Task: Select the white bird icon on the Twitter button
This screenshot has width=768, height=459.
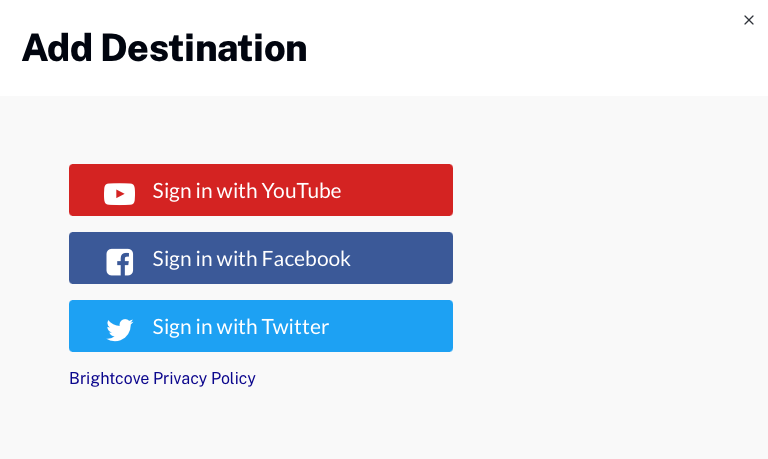Action: tap(119, 329)
